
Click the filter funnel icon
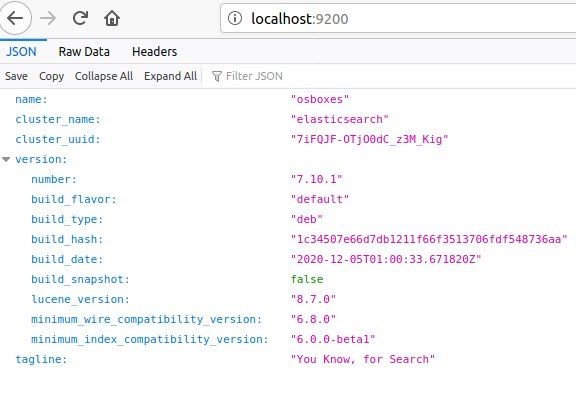217,76
